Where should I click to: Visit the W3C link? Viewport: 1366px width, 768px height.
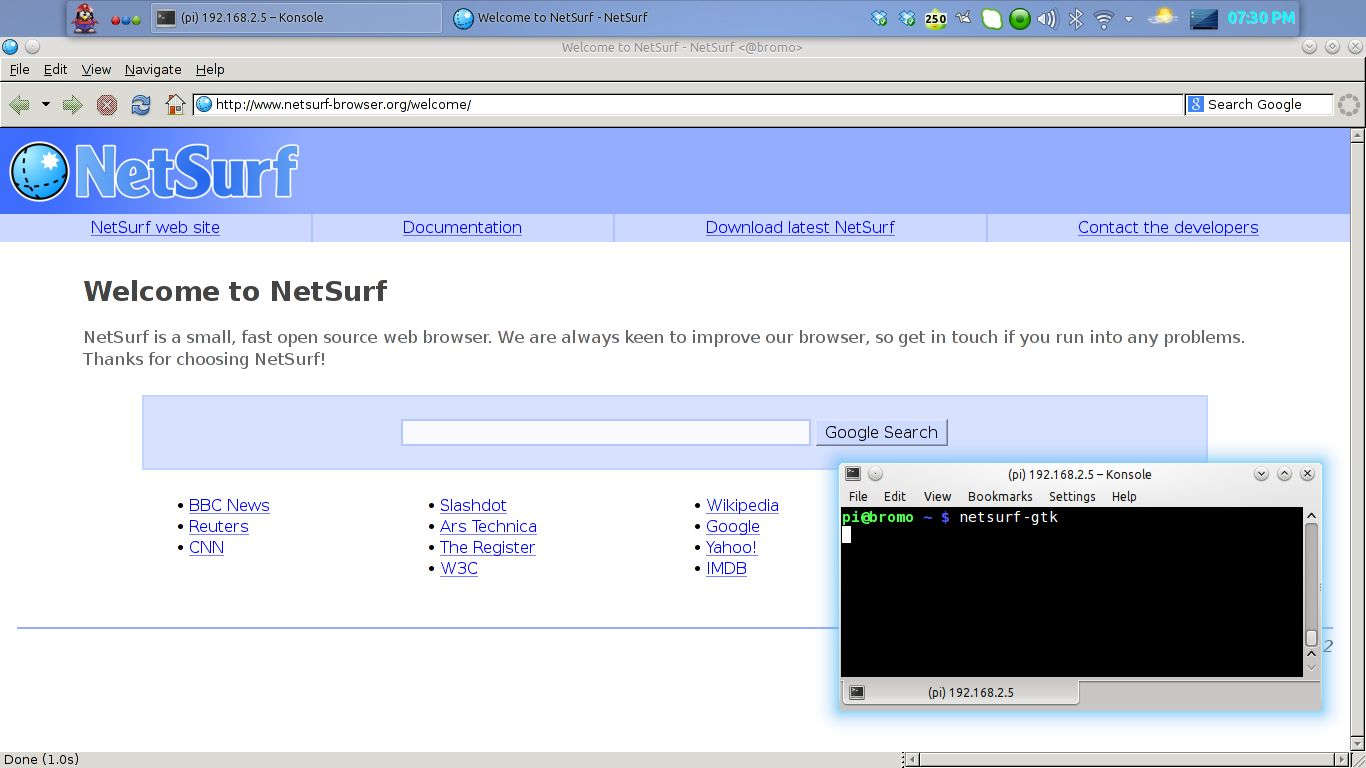pos(459,568)
